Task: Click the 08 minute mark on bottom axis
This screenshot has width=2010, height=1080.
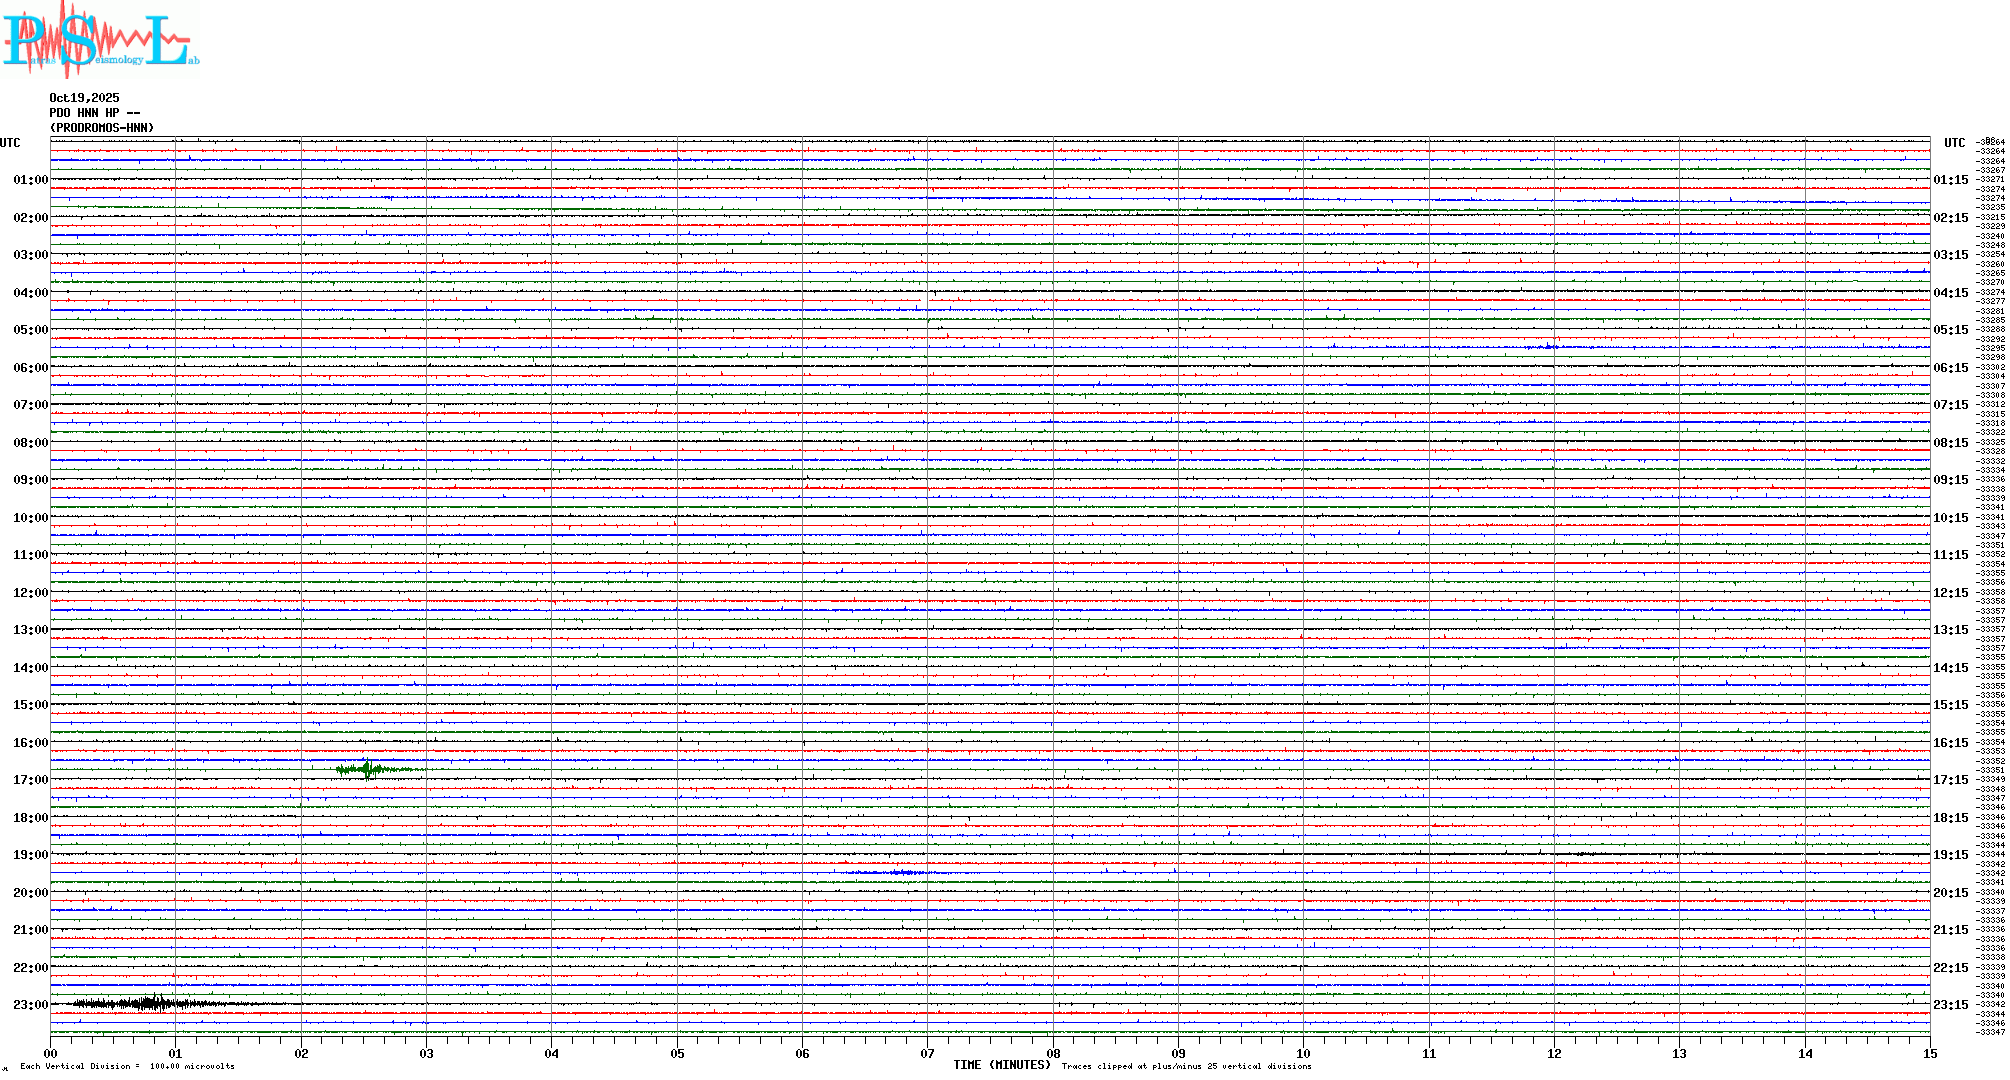Action: point(1053,1053)
